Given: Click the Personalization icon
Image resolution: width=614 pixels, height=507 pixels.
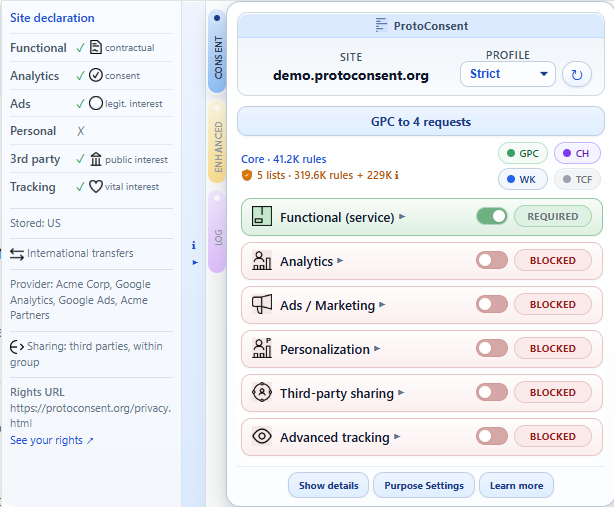Looking at the screenshot, I should 262,348.
